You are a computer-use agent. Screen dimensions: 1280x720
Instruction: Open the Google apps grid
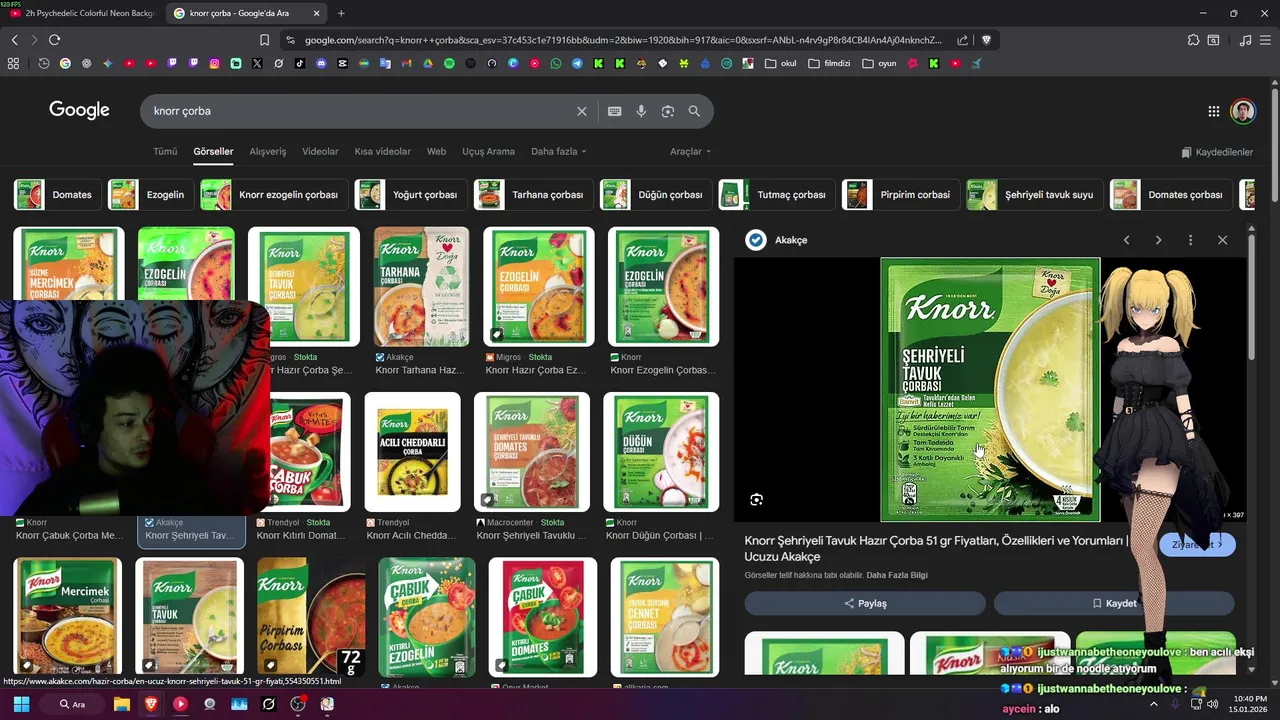point(1213,111)
